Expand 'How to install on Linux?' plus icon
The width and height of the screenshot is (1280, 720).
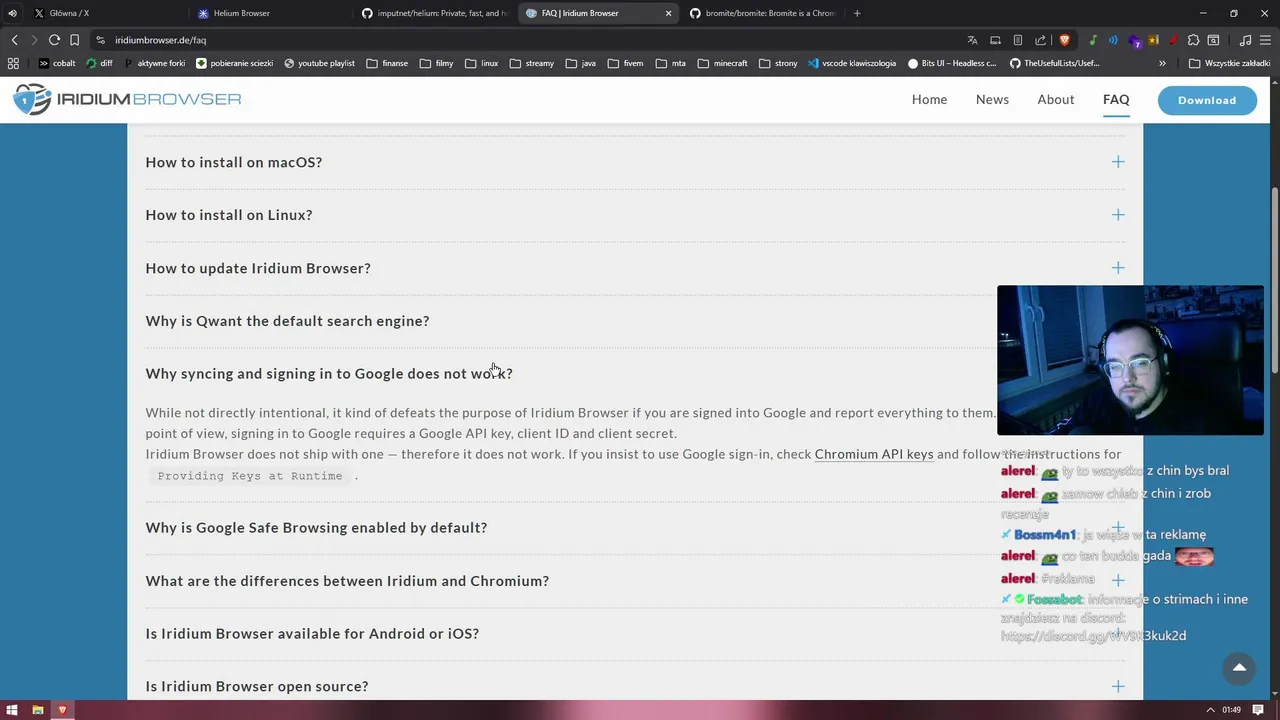pyautogui.click(x=1118, y=215)
